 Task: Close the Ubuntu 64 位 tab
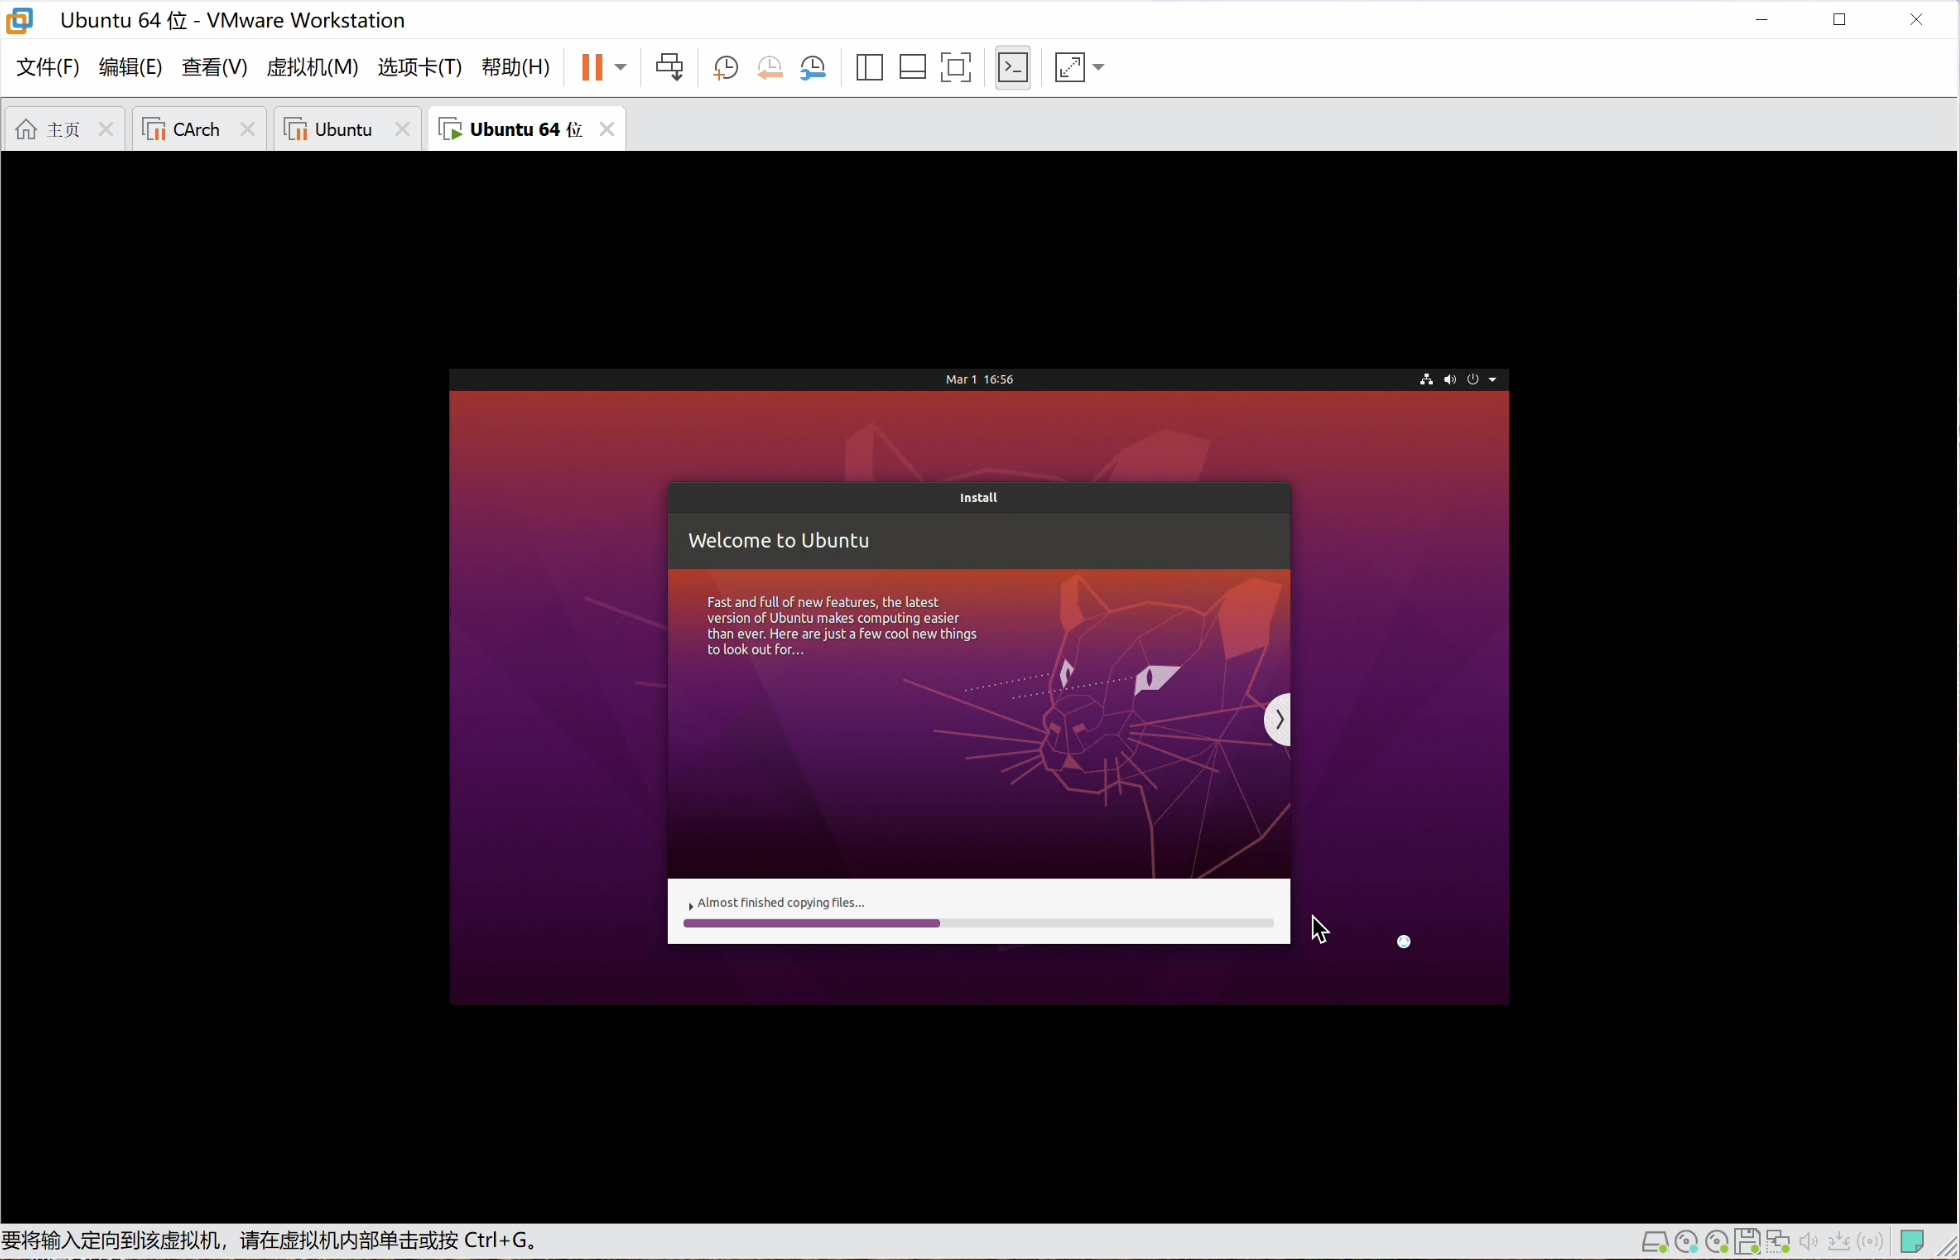[x=607, y=129]
